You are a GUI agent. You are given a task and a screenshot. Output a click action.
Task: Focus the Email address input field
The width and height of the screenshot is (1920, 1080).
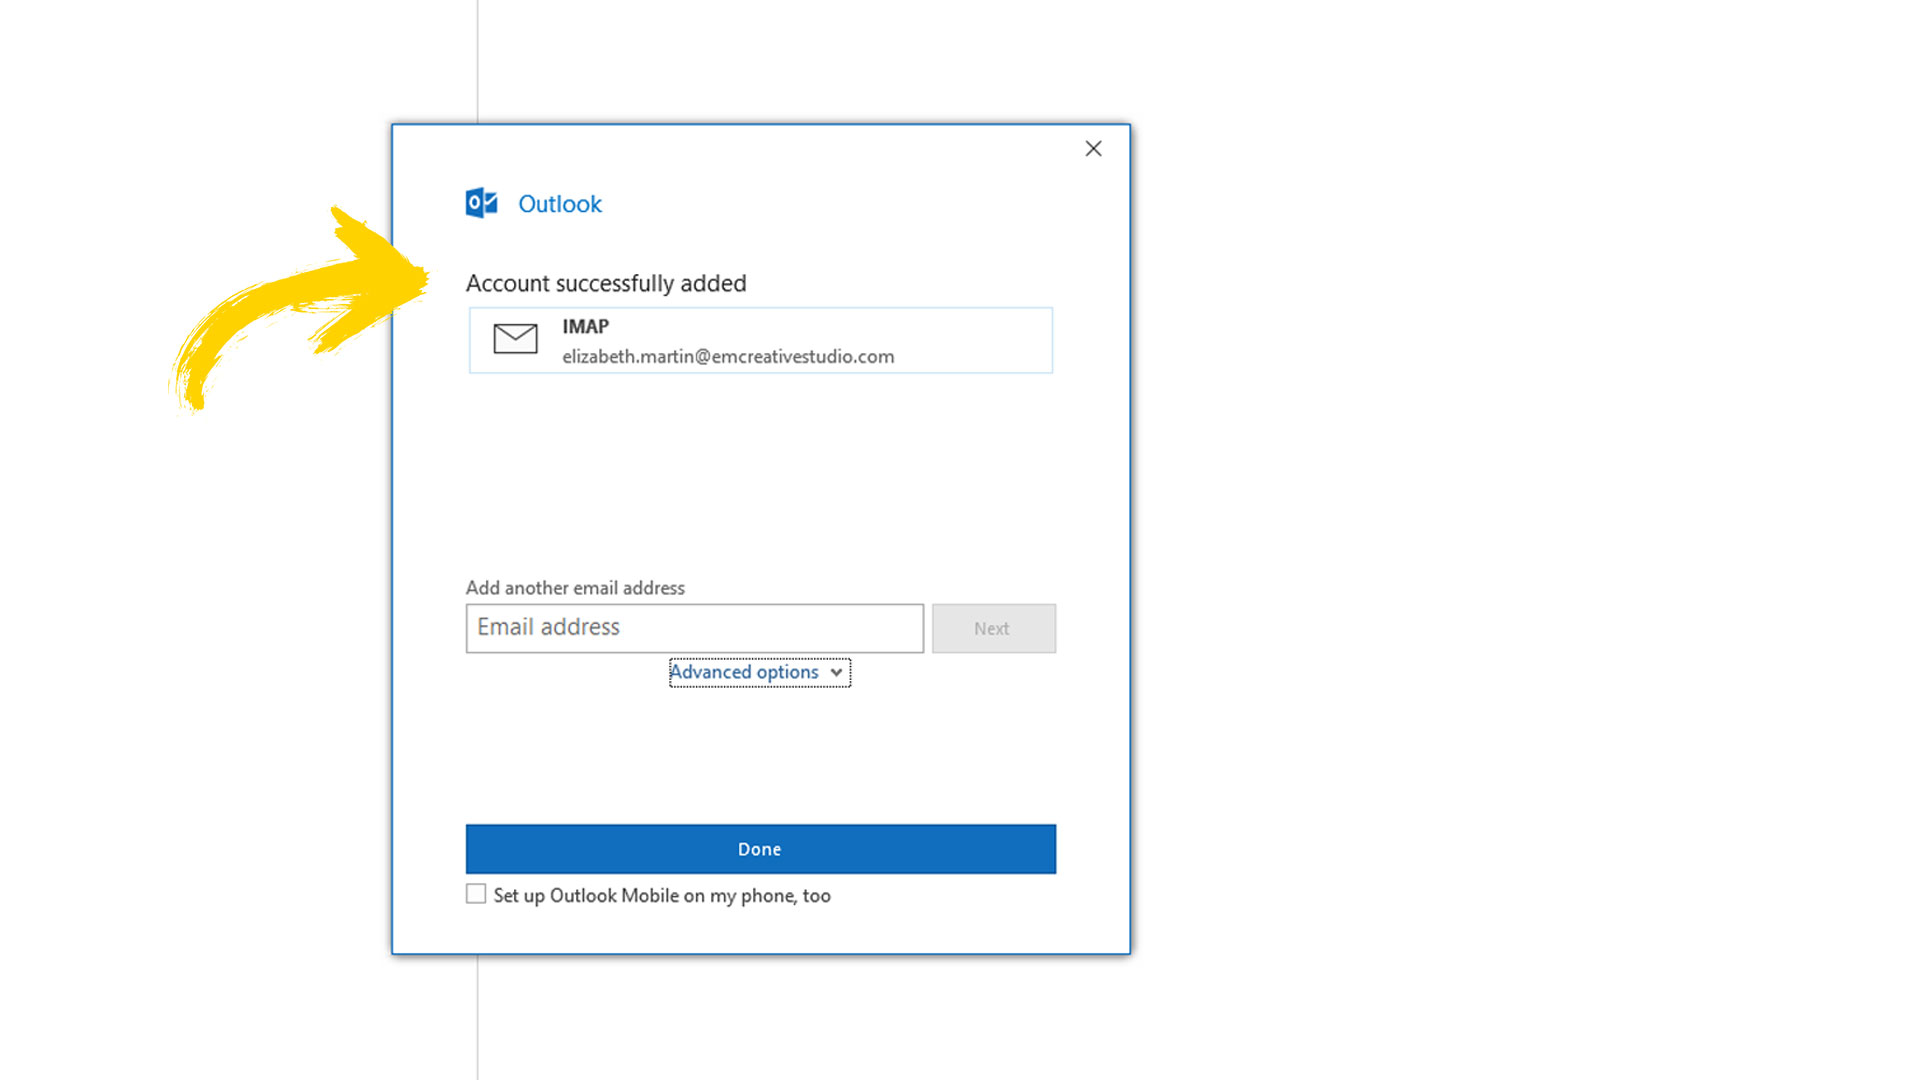click(694, 628)
